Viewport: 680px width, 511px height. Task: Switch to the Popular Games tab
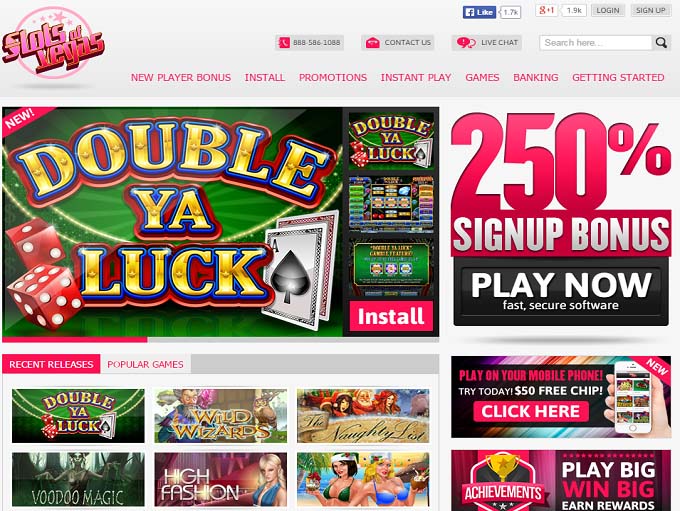pos(145,364)
